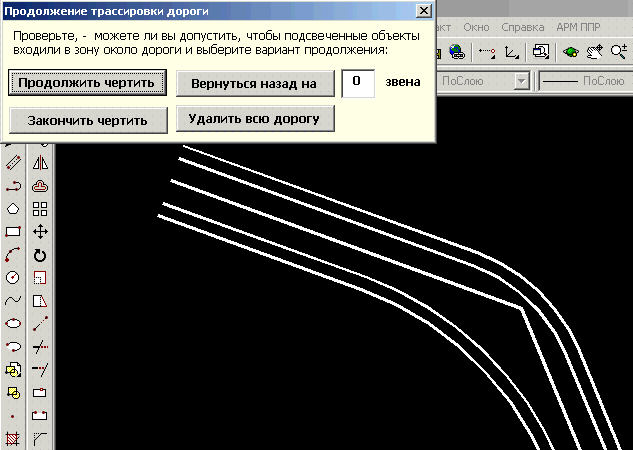Screen dimensions: 633x450
Task: Select the Pan Realtime hand tool
Action: click(x=594, y=52)
